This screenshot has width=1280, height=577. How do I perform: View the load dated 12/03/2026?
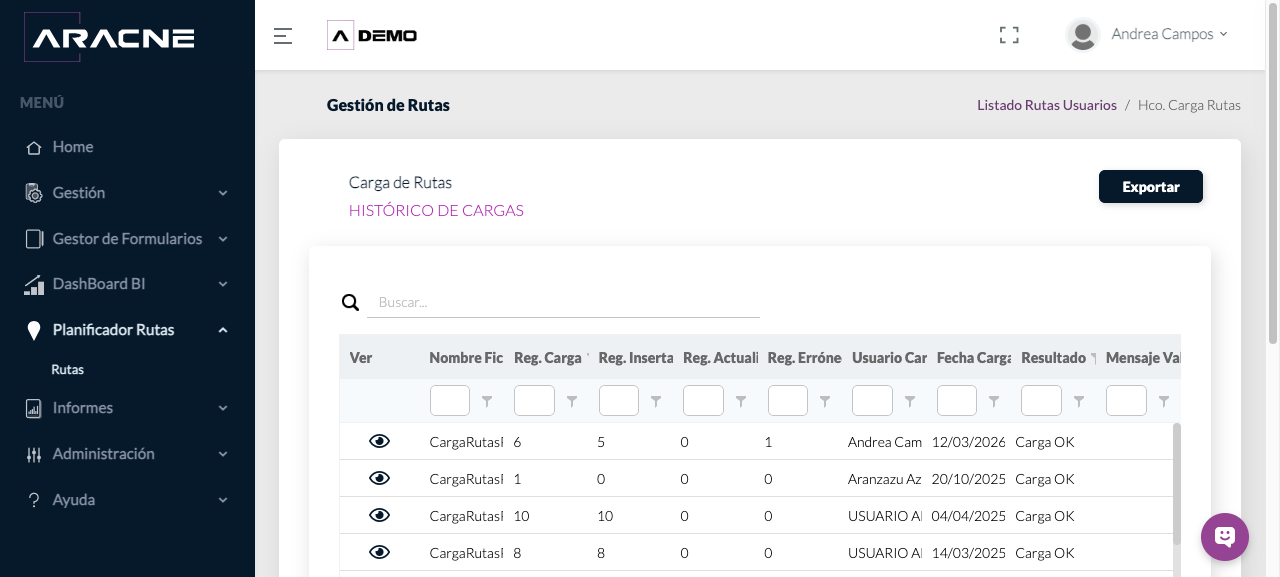click(379, 441)
